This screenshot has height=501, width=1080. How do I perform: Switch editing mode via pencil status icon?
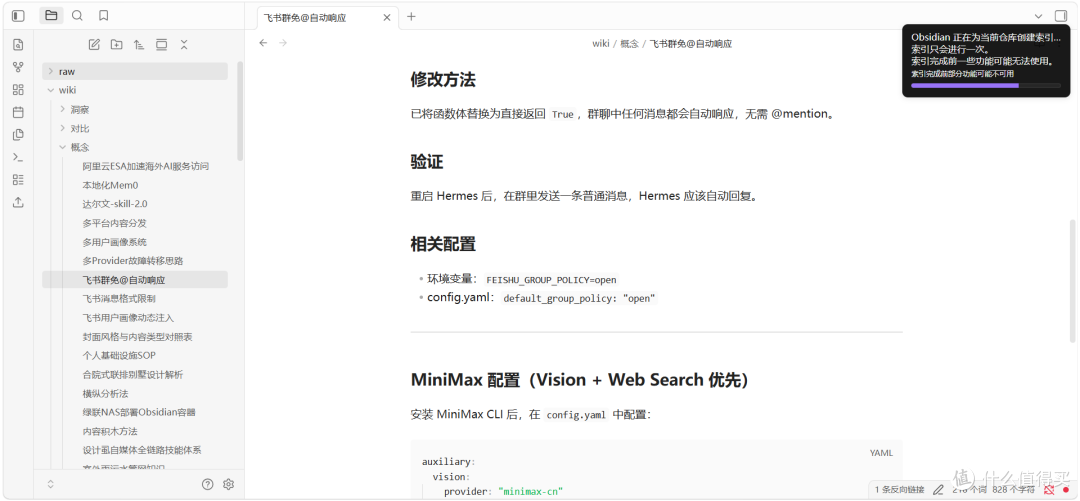[938, 490]
